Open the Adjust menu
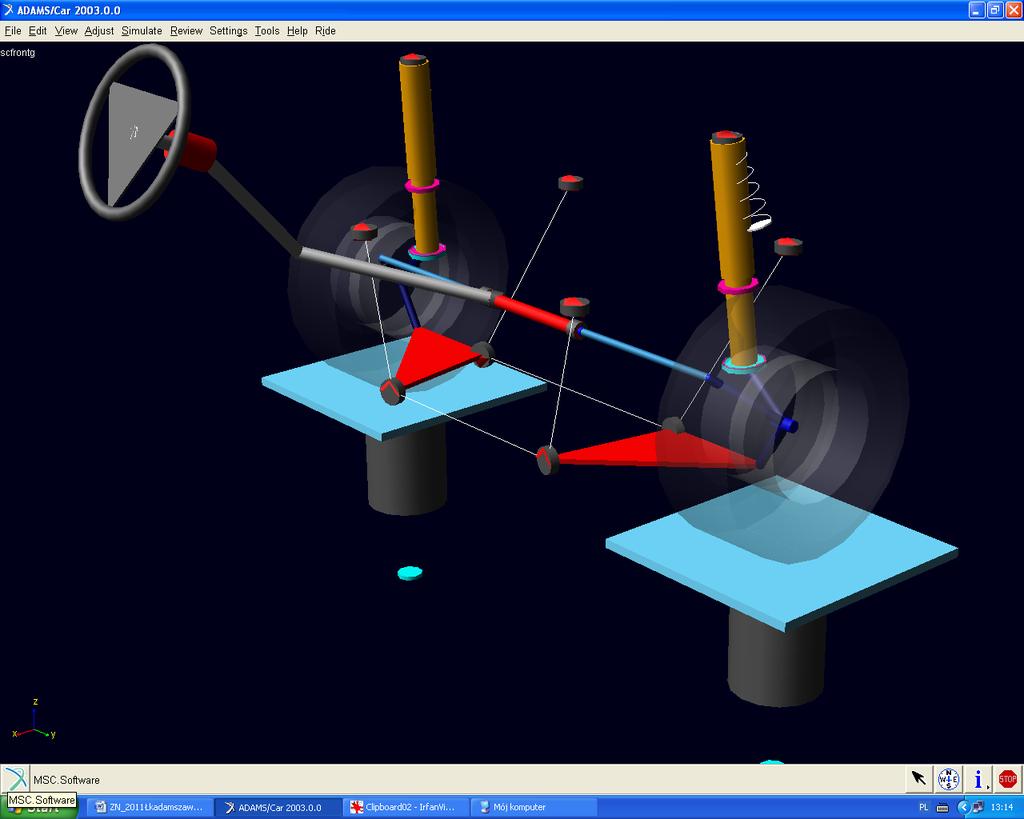 point(99,31)
